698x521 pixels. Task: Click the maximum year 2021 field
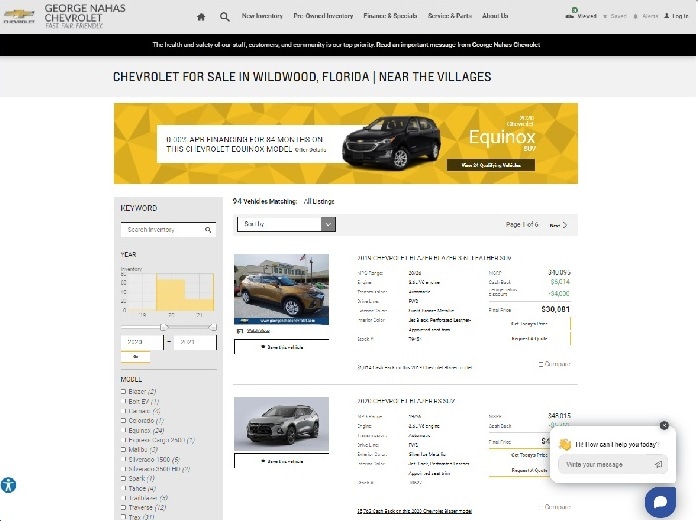click(x=195, y=342)
